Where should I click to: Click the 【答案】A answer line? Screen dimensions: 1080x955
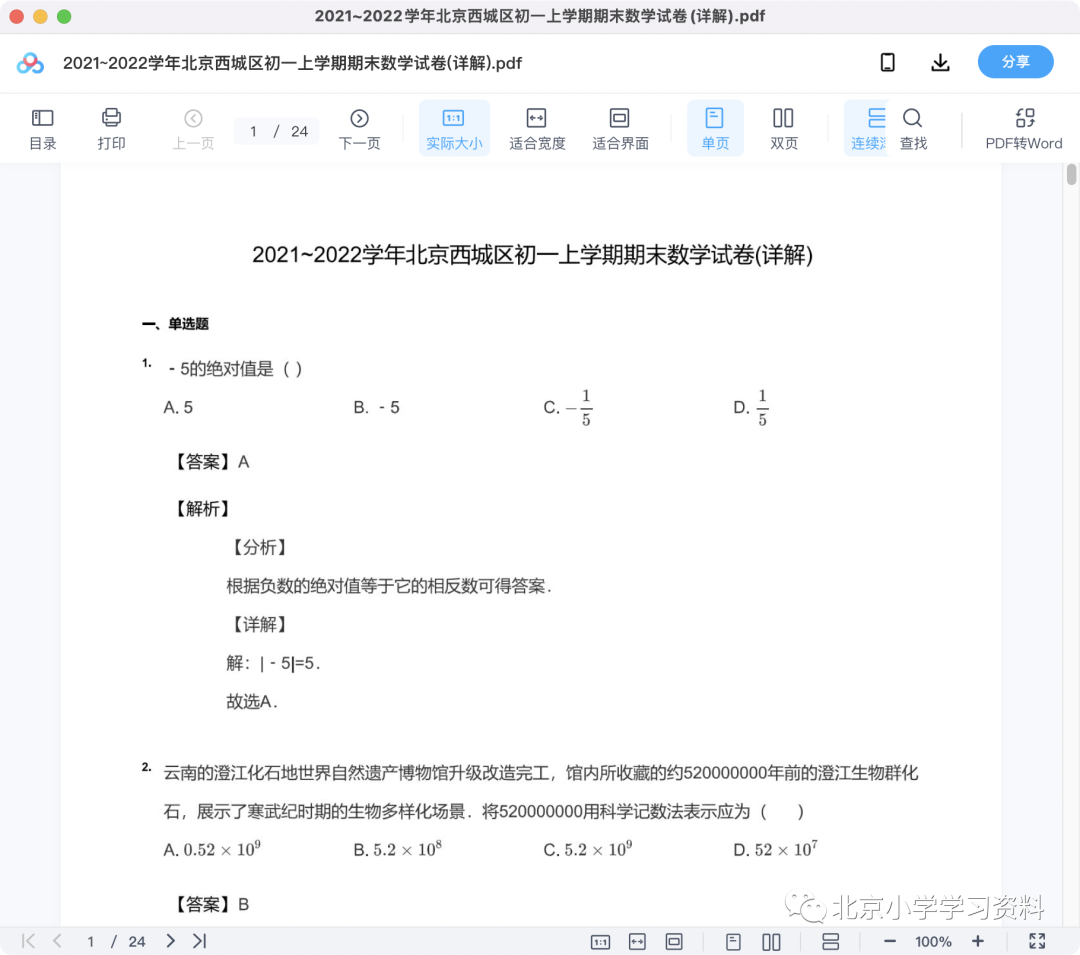209,461
